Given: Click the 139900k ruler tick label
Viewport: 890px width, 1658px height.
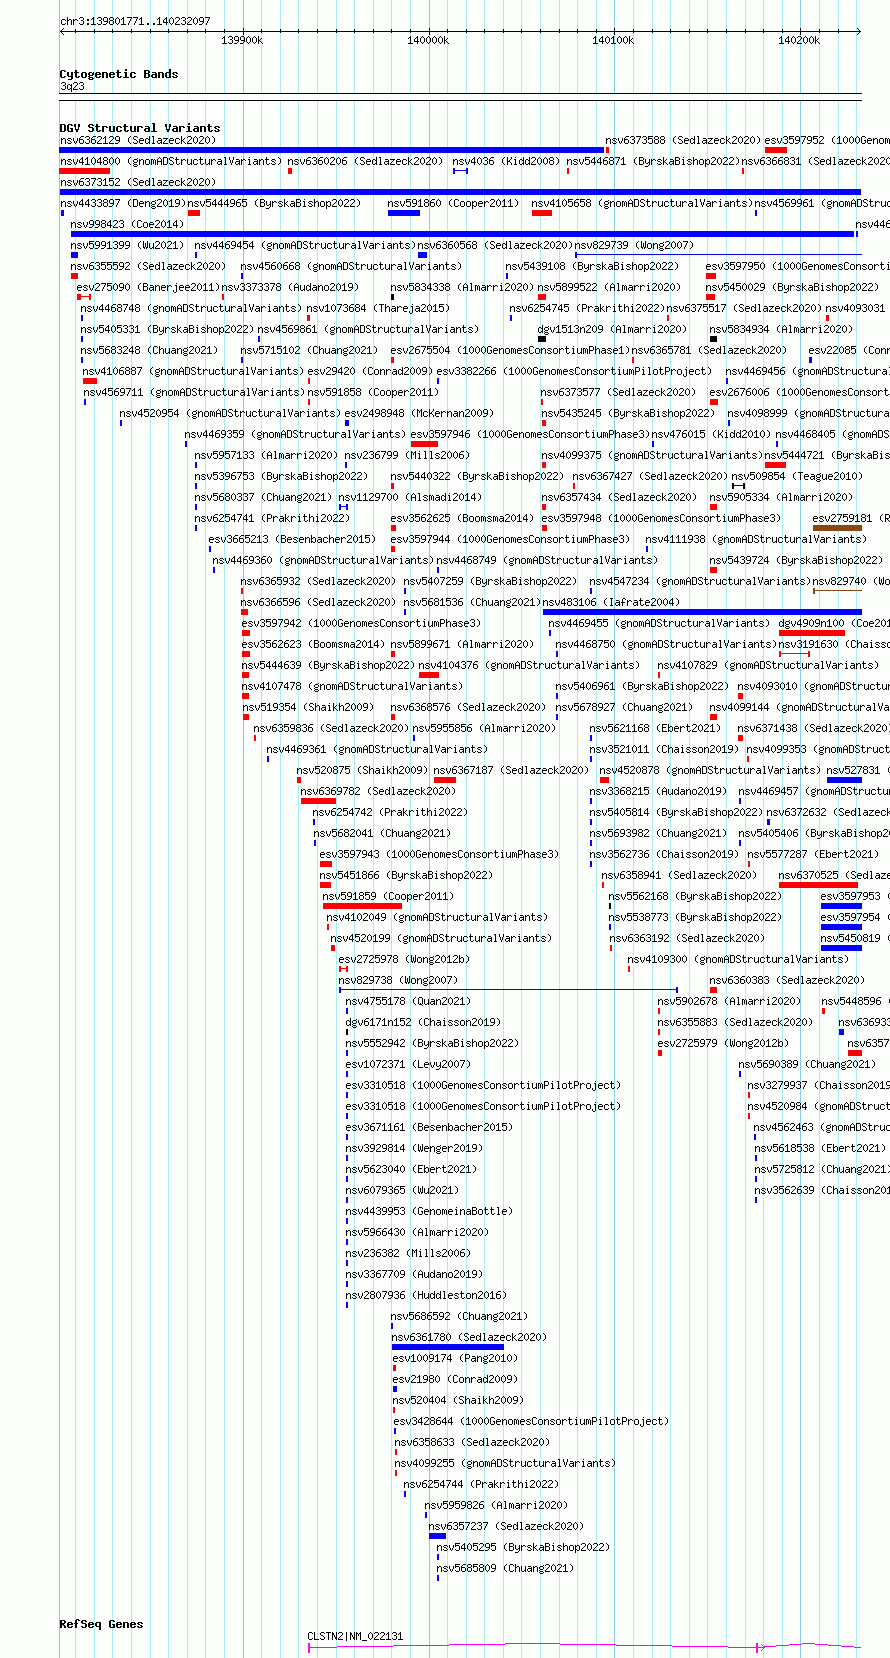Looking at the screenshot, I should click(x=242, y=40).
